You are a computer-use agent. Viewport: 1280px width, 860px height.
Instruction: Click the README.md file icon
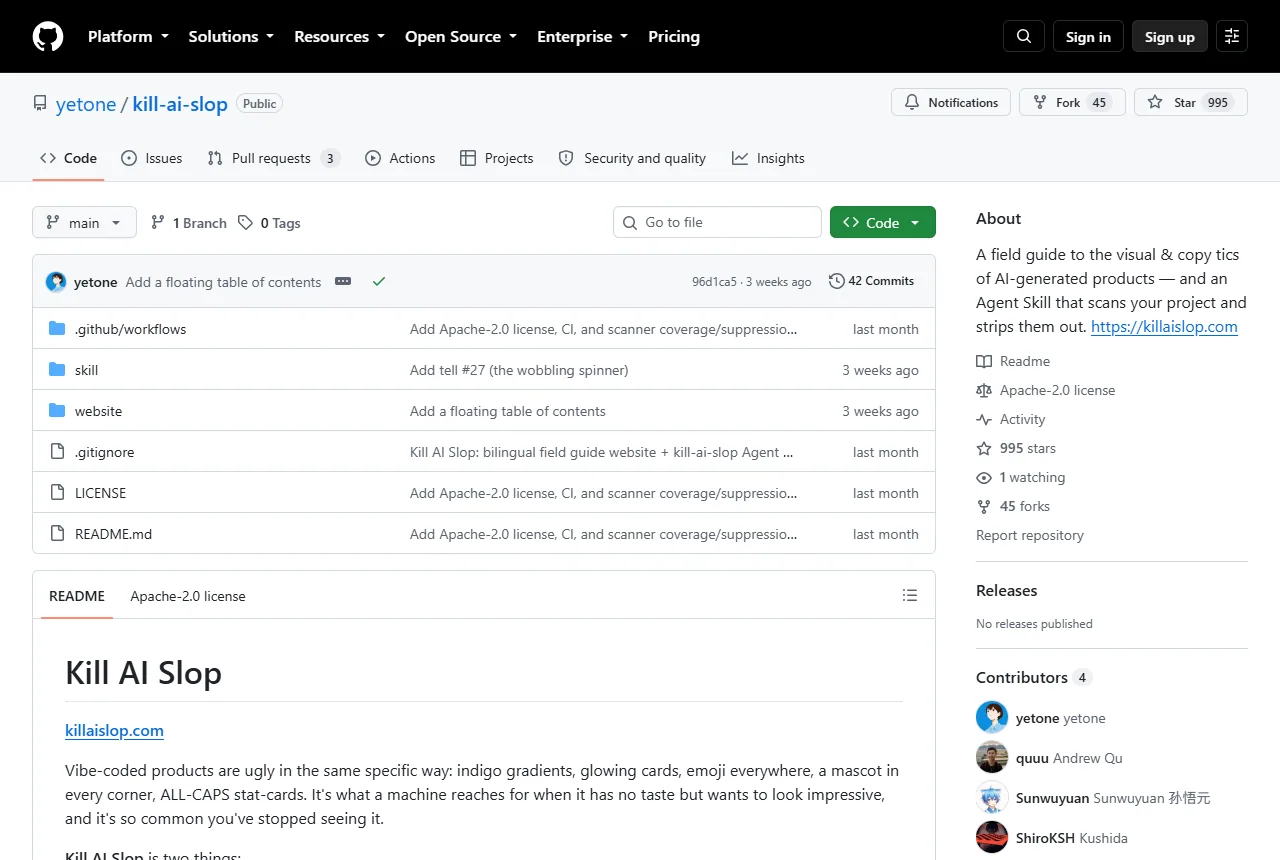pyautogui.click(x=57, y=534)
